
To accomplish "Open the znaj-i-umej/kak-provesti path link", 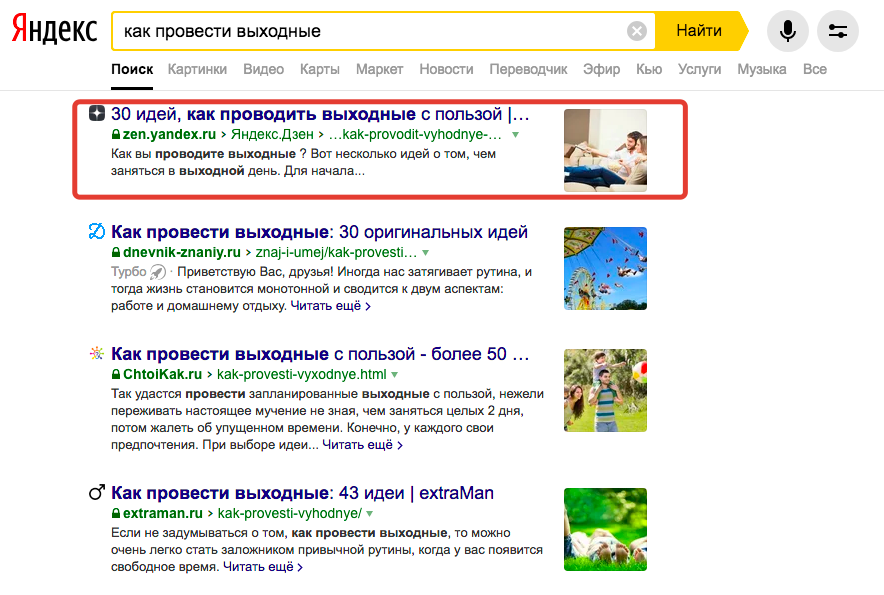I will click(x=337, y=252).
